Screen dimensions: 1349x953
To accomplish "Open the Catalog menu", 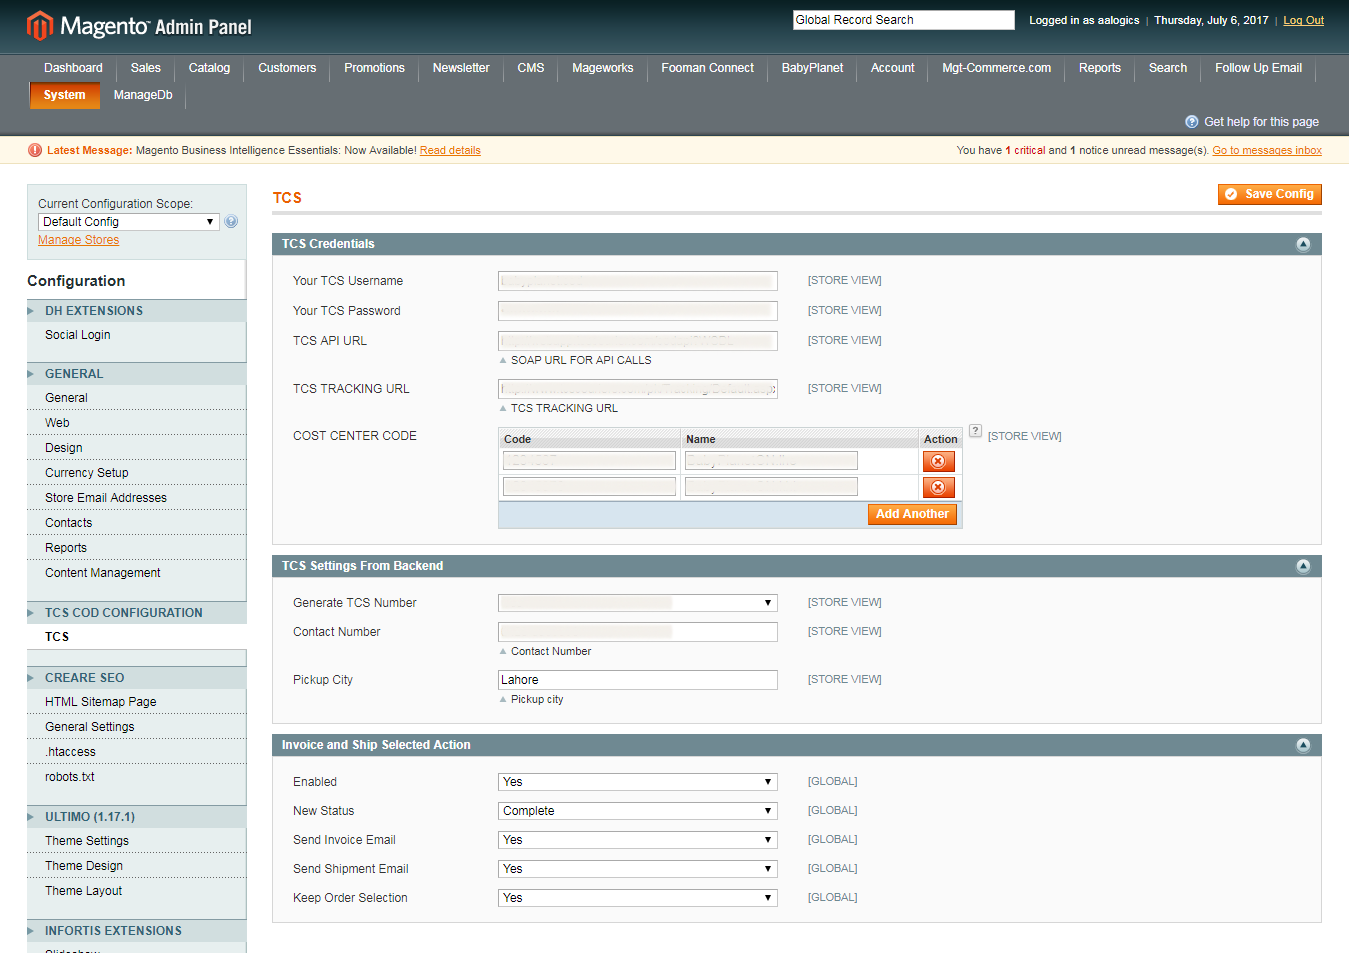I will coord(209,68).
